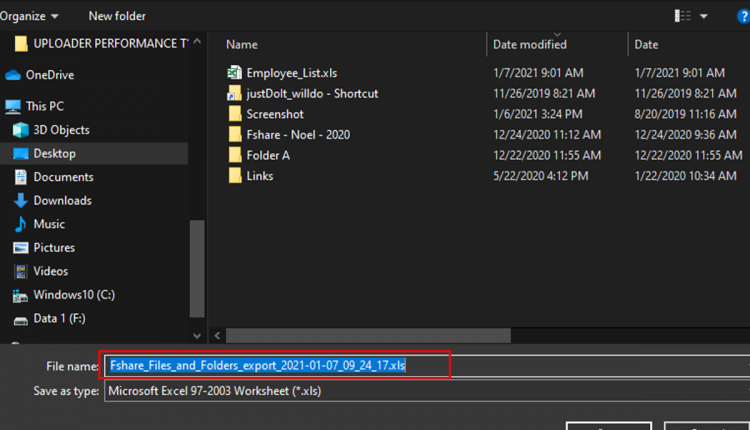The height and width of the screenshot is (430, 750).
Task: Select This PC in navigation pane
Action: pyautogui.click(x=44, y=106)
